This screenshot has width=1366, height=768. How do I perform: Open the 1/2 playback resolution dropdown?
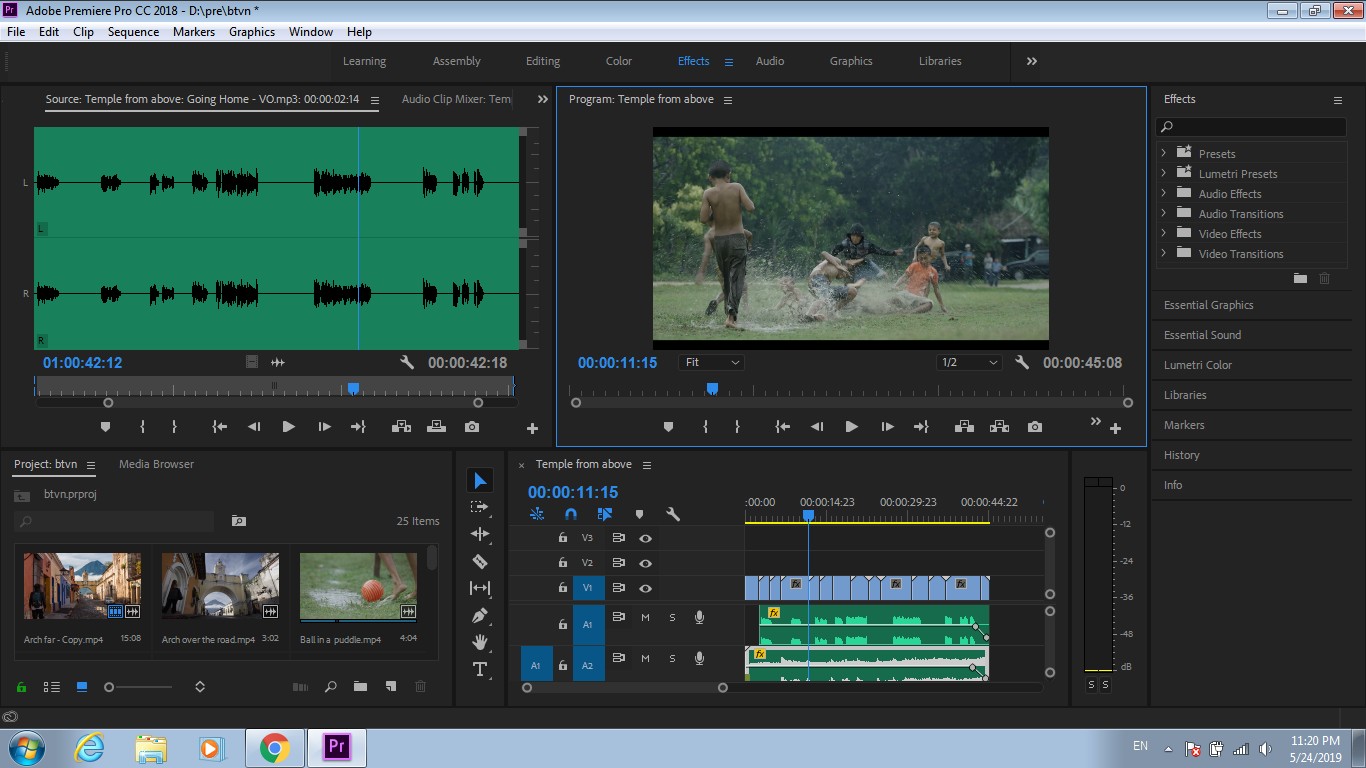click(969, 362)
